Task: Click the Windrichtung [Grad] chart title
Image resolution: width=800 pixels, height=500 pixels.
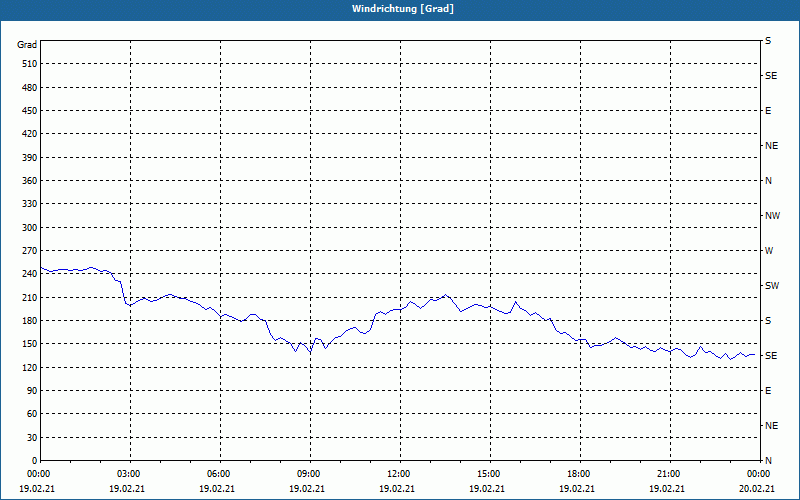Action: coord(403,9)
